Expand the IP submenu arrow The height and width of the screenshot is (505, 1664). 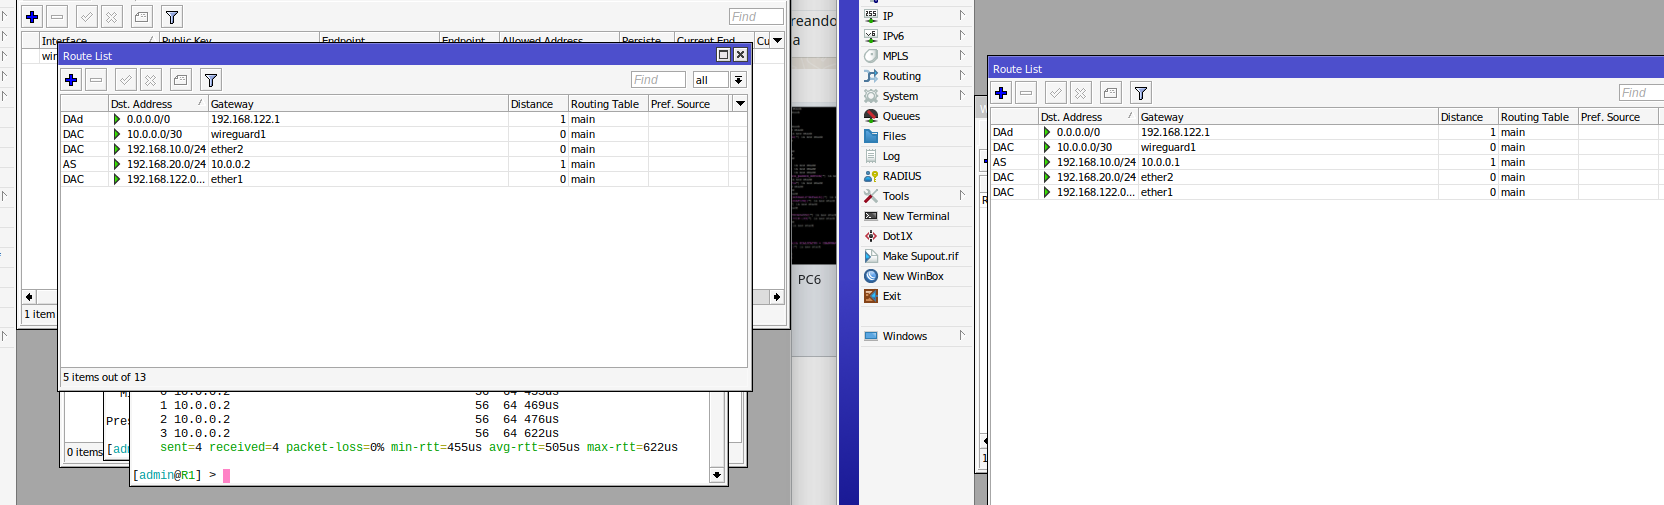pyautogui.click(x=962, y=16)
